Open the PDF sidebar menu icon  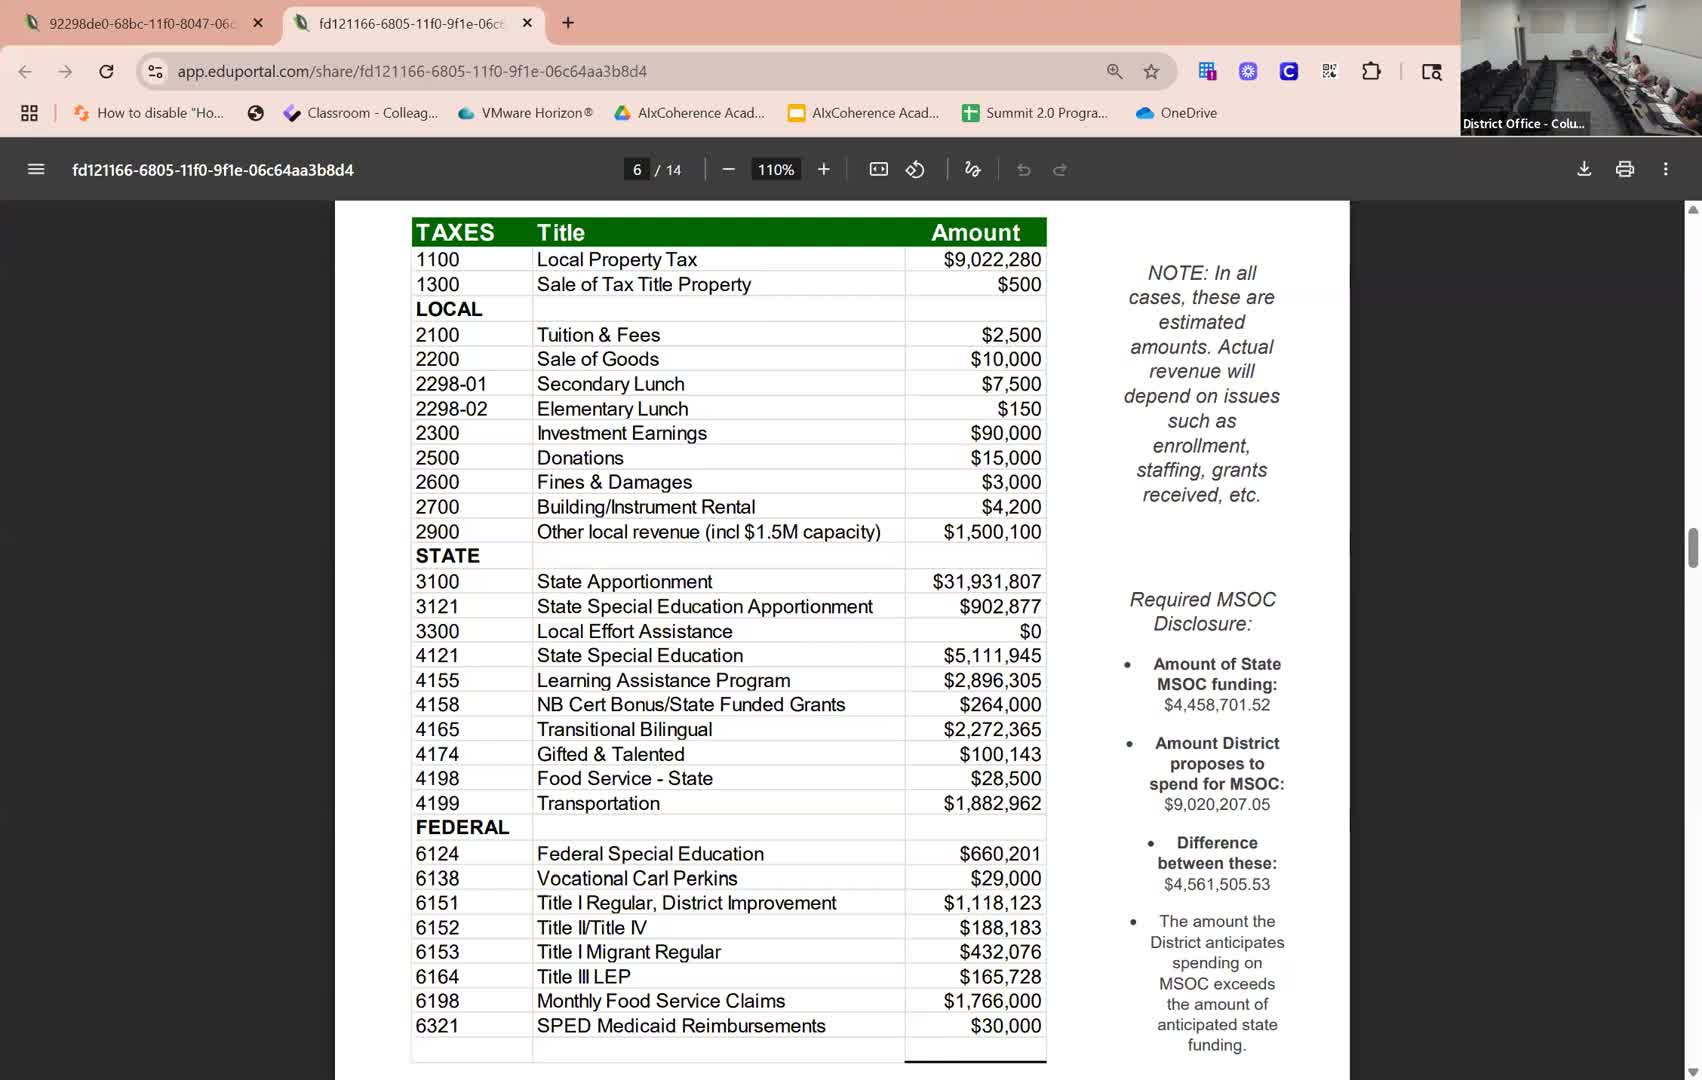(36, 170)
